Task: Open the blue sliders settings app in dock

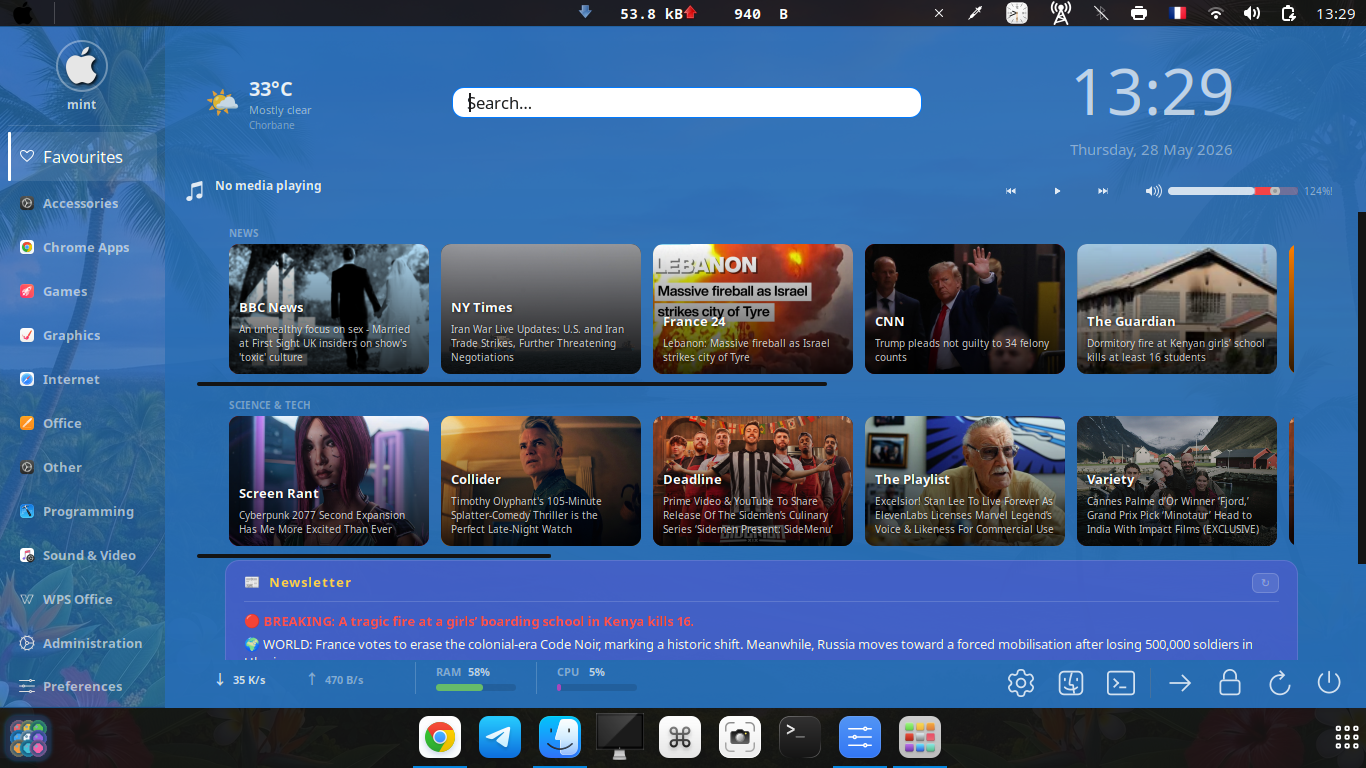Action: point(860,738)
